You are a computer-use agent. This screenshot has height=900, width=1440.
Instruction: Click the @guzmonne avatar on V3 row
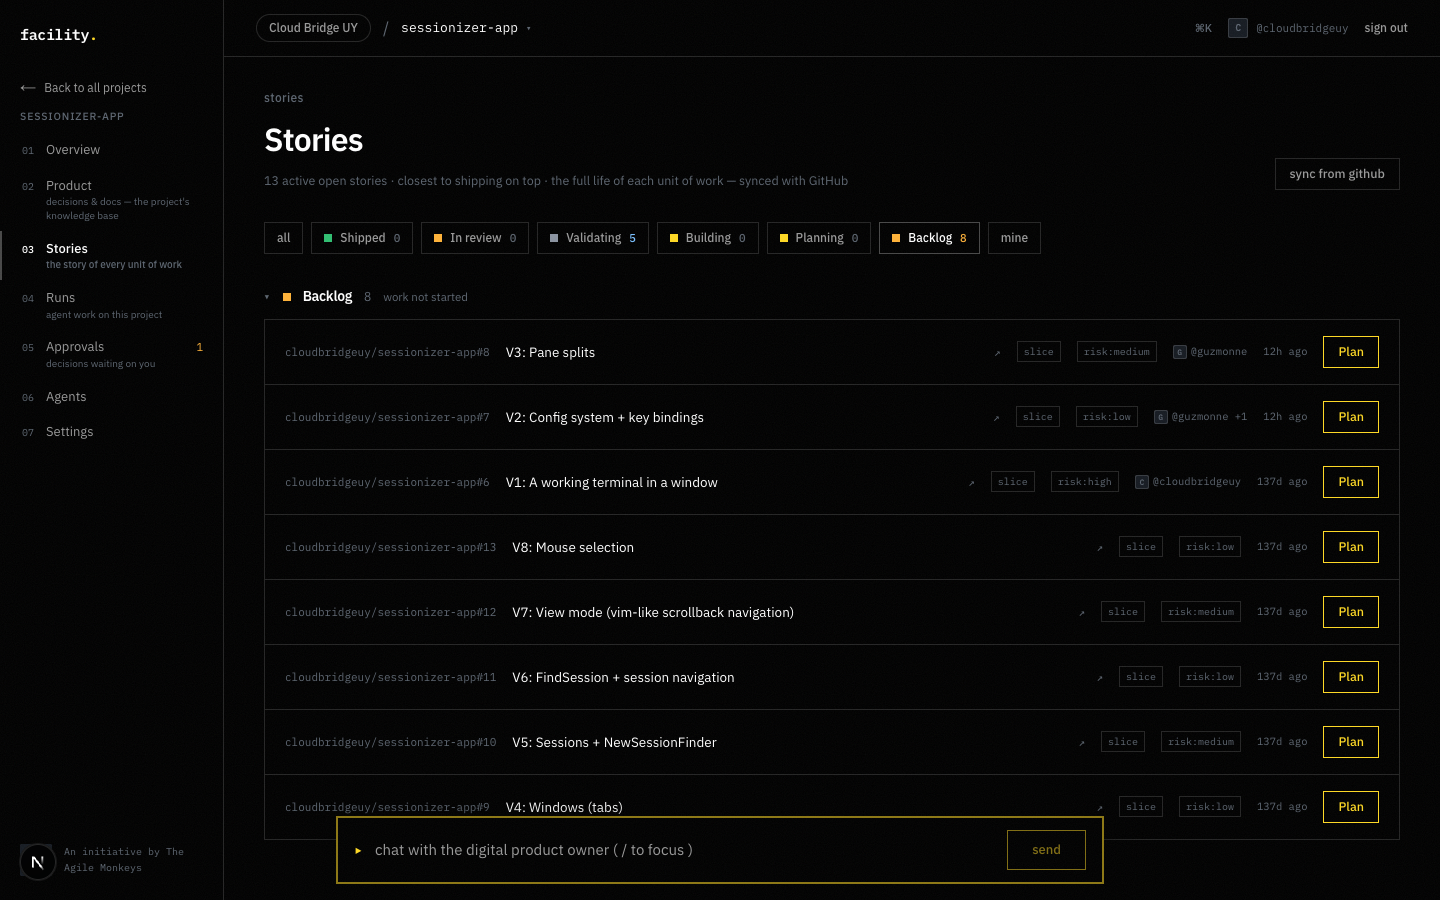1180,352
